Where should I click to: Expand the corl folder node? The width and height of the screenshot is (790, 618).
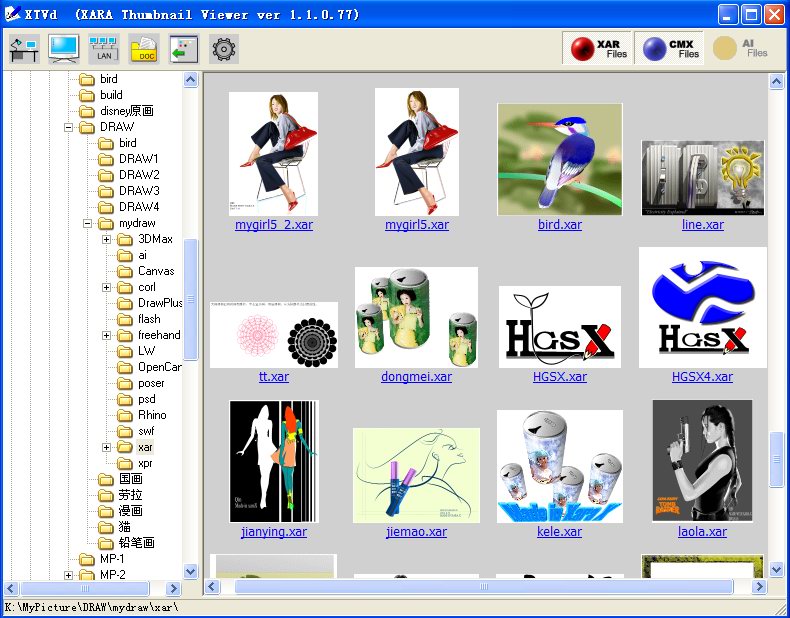pyautogui.click(x=106, y=288)
